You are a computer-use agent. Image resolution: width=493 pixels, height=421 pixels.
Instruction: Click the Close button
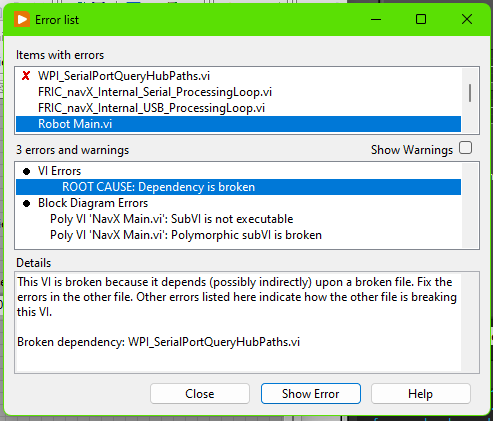(x=200, y=394)
